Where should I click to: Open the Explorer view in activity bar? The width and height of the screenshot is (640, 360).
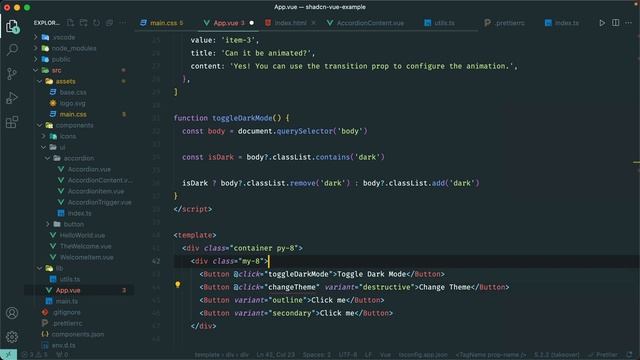(x=12, y=27)
